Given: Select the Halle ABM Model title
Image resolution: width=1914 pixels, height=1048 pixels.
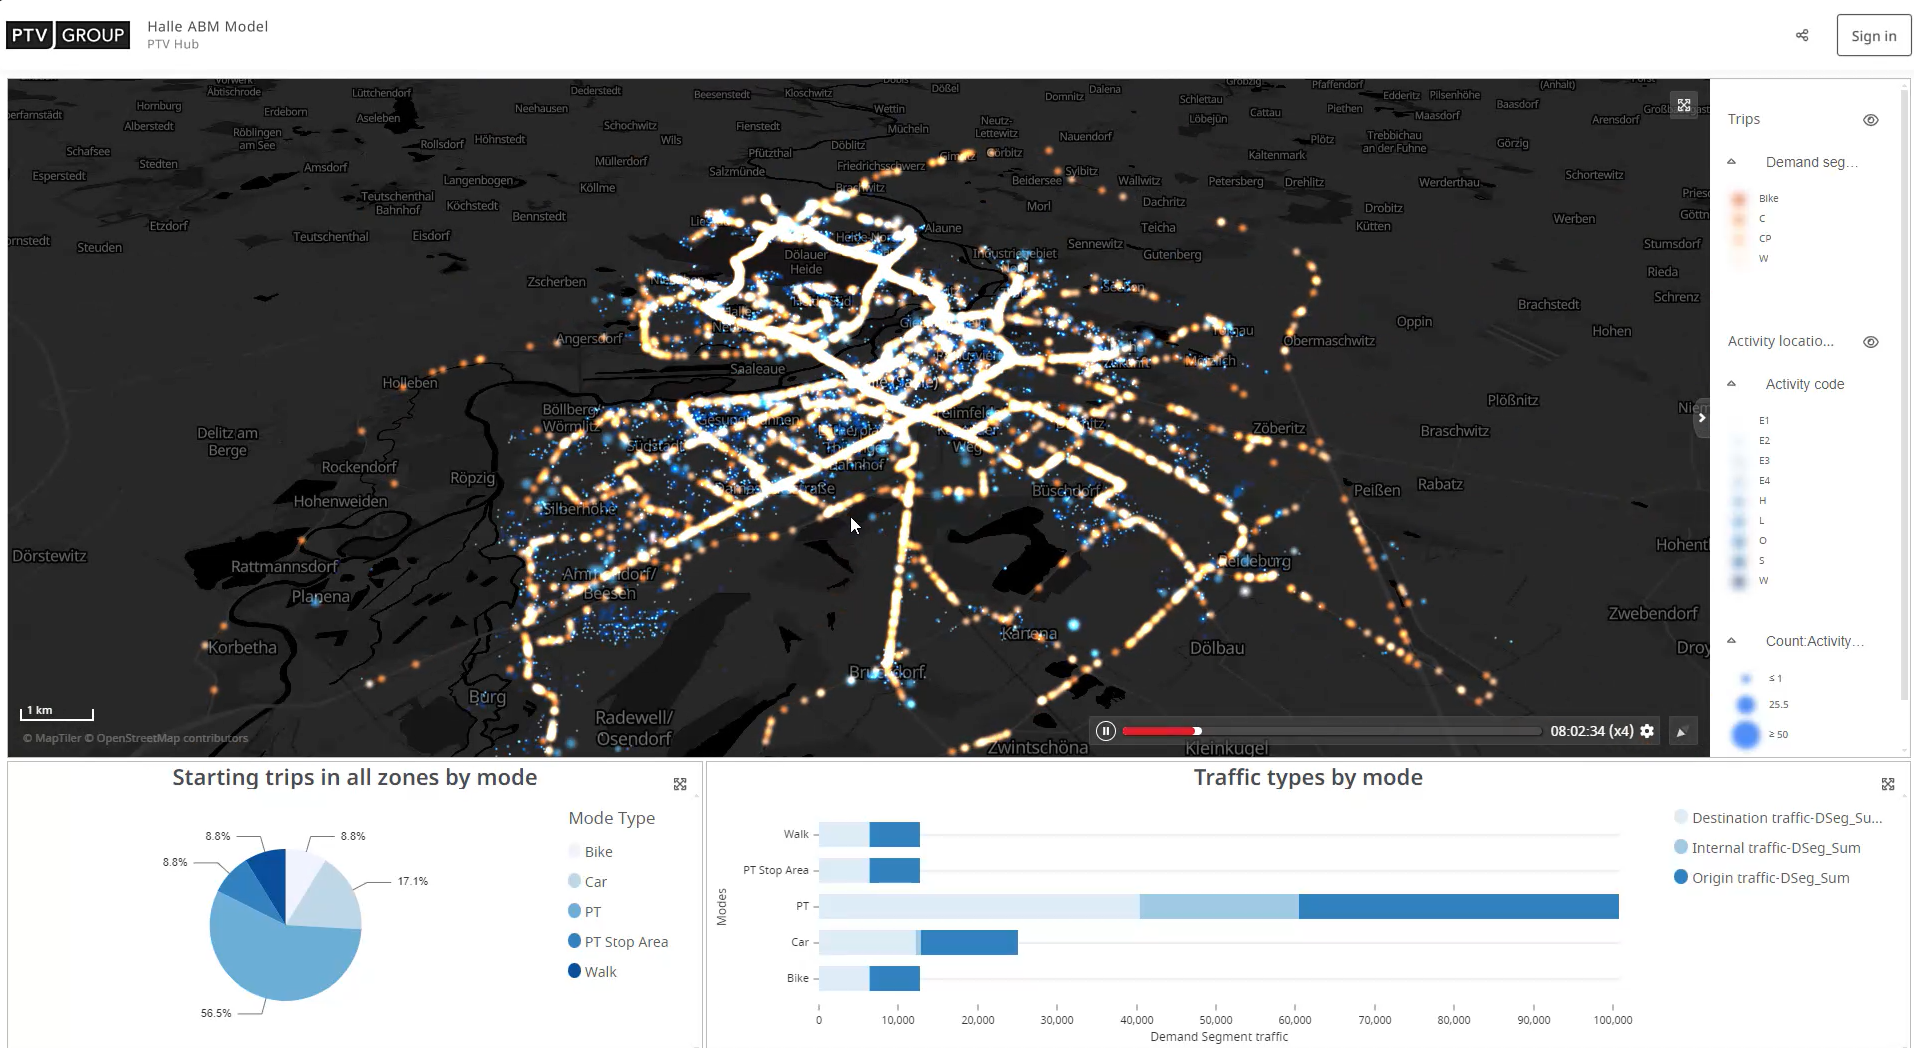Looking at the screenshot, I should 207,27.
